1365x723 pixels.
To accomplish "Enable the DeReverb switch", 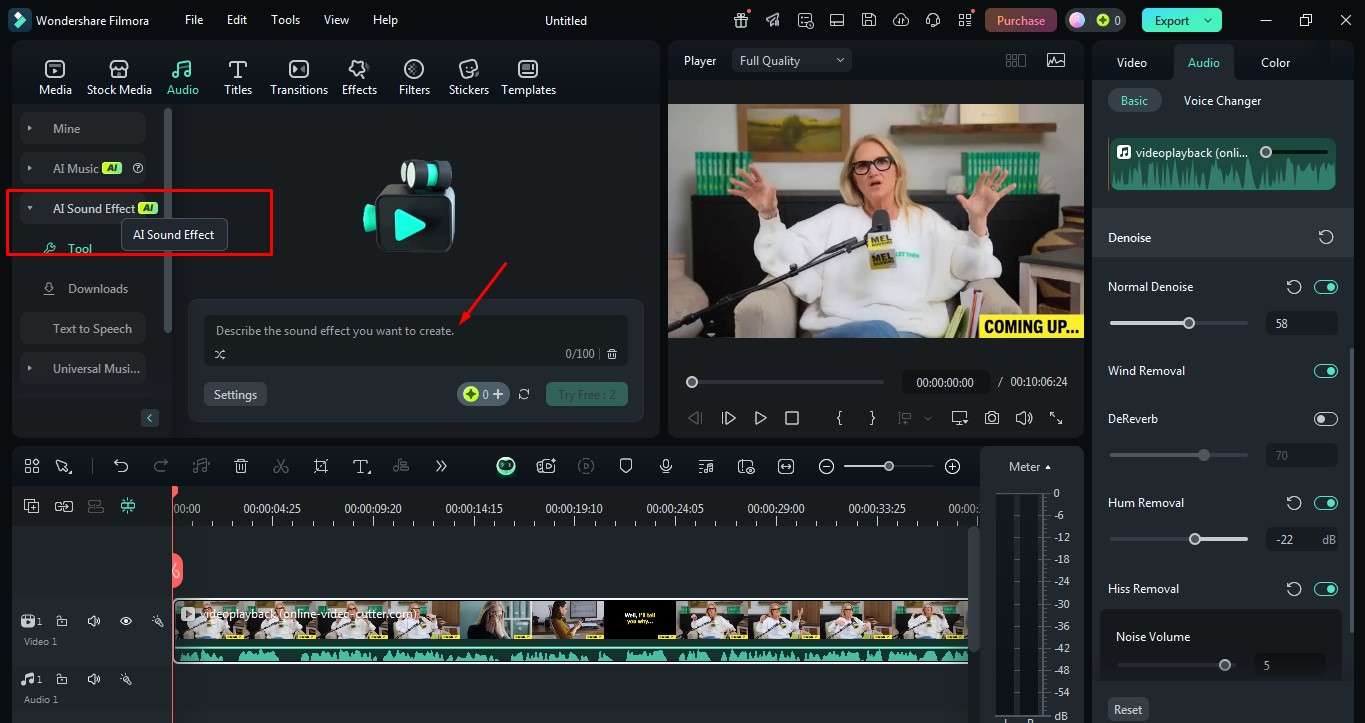I will 1326,419.
